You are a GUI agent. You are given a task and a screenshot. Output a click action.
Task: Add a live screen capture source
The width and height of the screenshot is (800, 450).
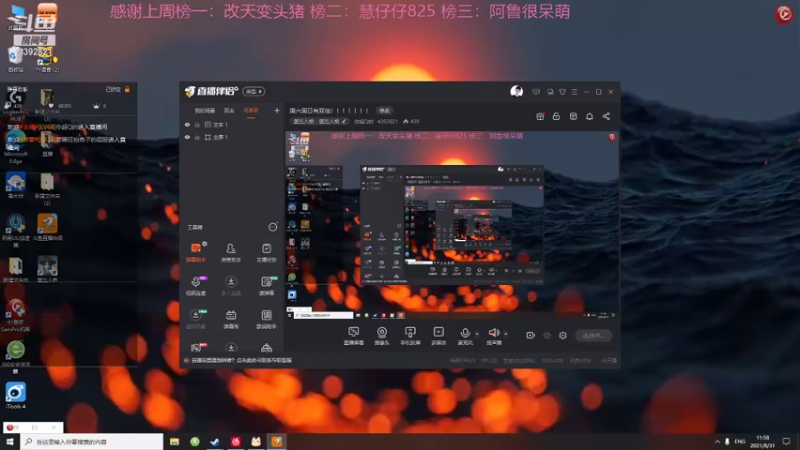354,336
